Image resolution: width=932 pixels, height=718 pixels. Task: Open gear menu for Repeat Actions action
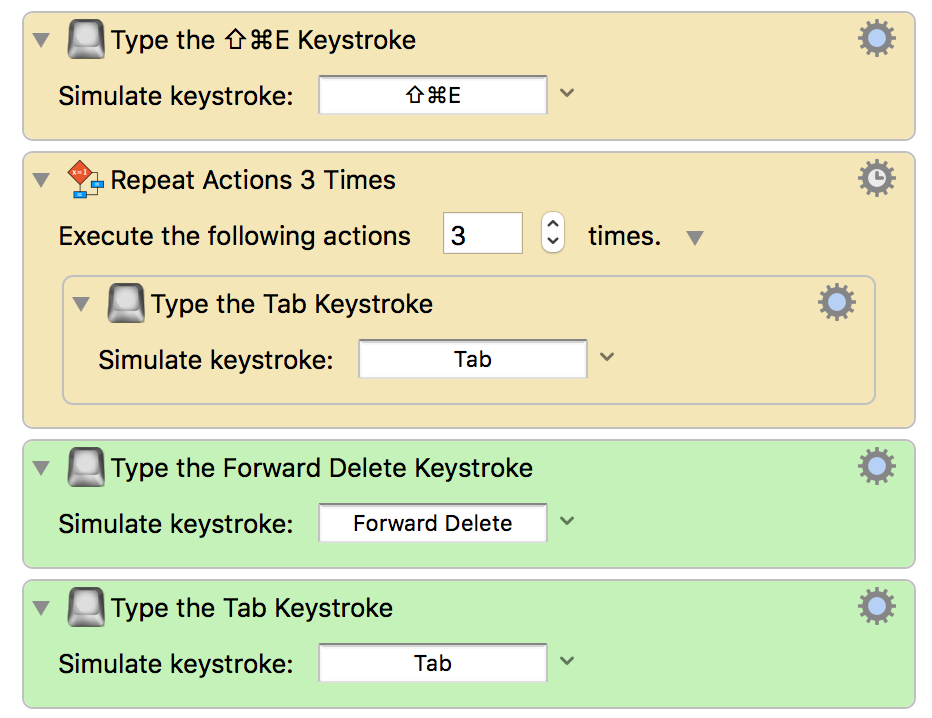(877, 178)
